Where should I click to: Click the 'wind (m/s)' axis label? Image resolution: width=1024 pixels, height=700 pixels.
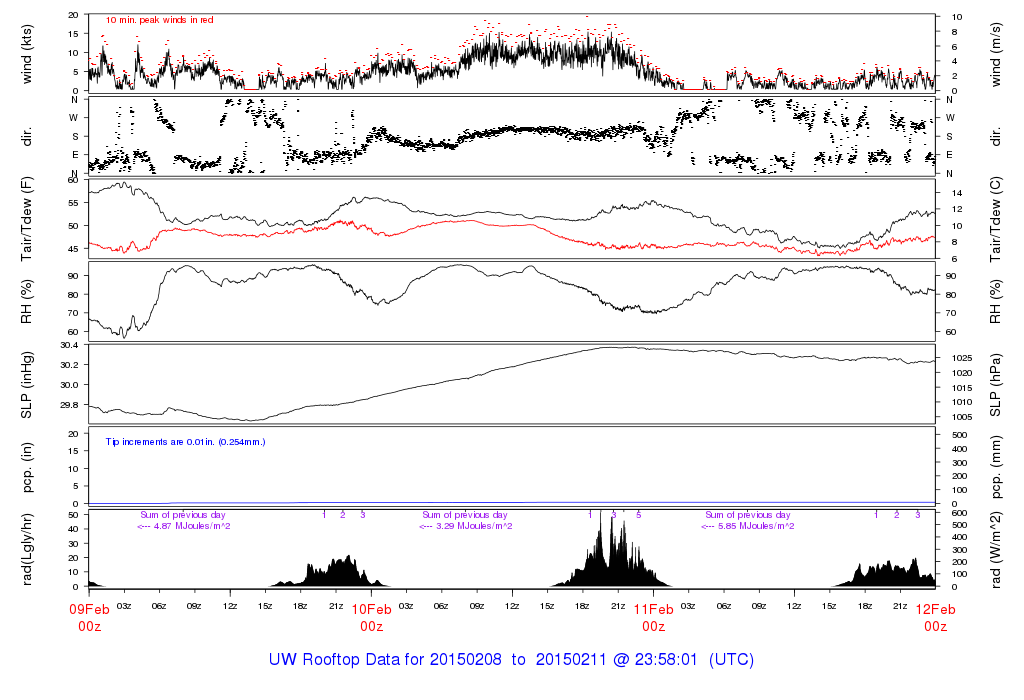(x=995, y=55)
